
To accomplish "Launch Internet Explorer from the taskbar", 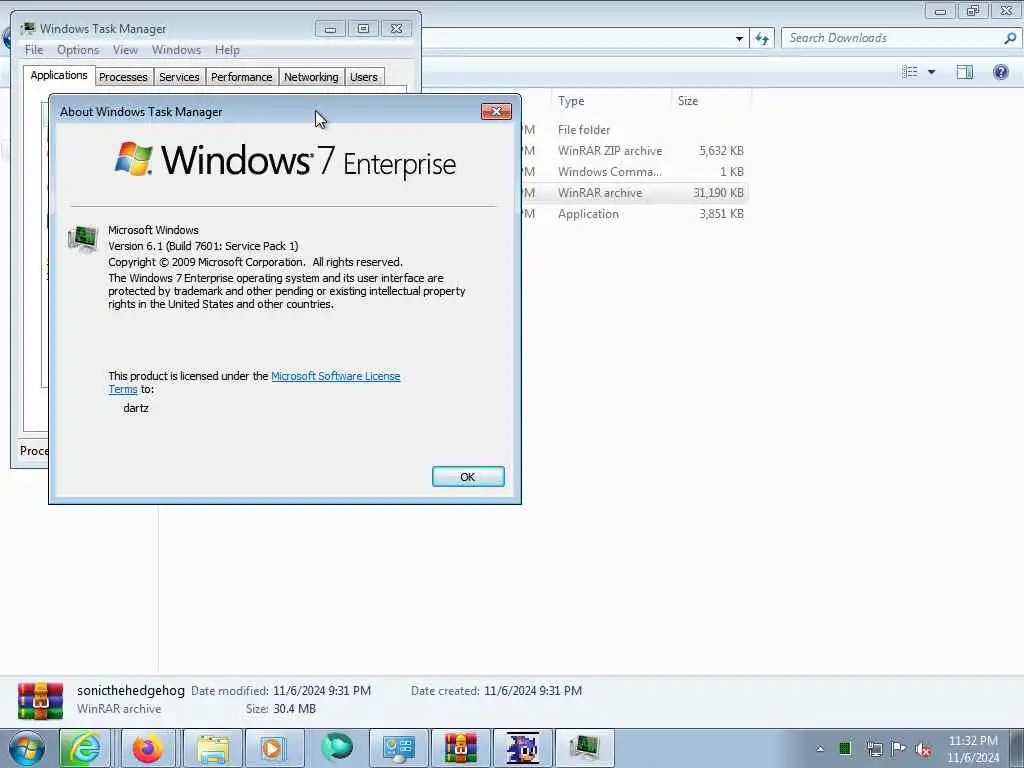I will tap(84, 748).
